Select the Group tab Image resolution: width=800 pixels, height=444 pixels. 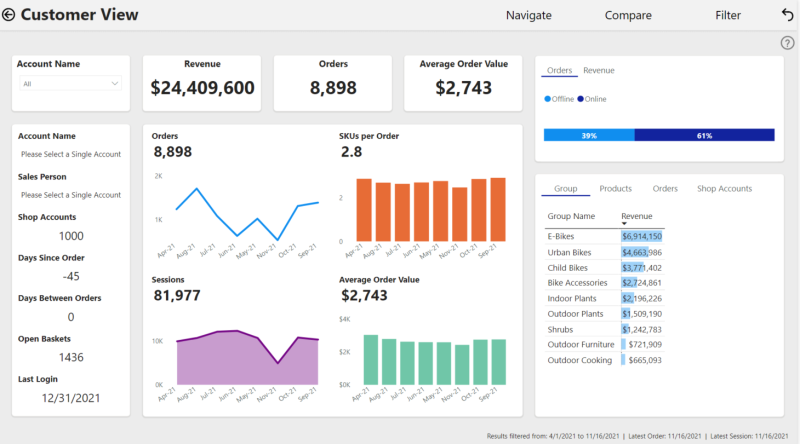(x=565, y=188)
